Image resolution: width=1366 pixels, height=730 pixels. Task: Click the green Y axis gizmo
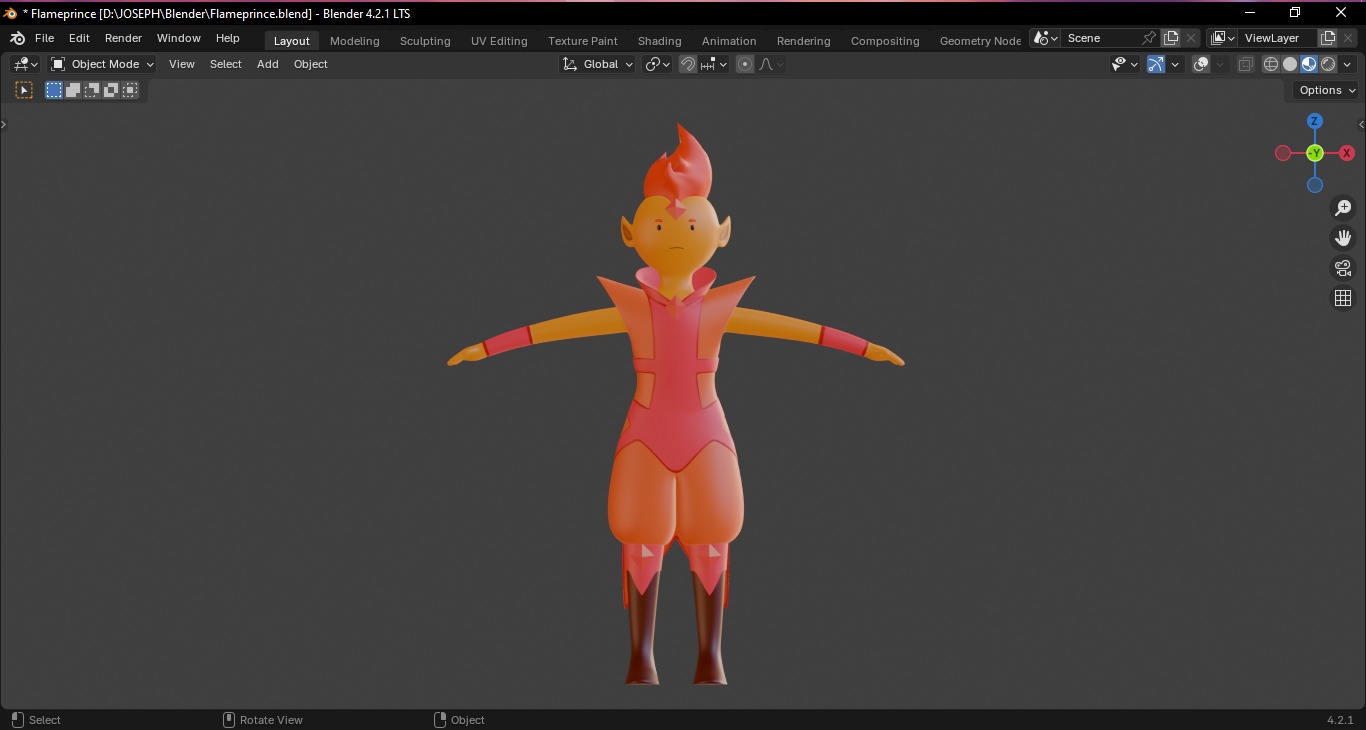point(1315,153)
